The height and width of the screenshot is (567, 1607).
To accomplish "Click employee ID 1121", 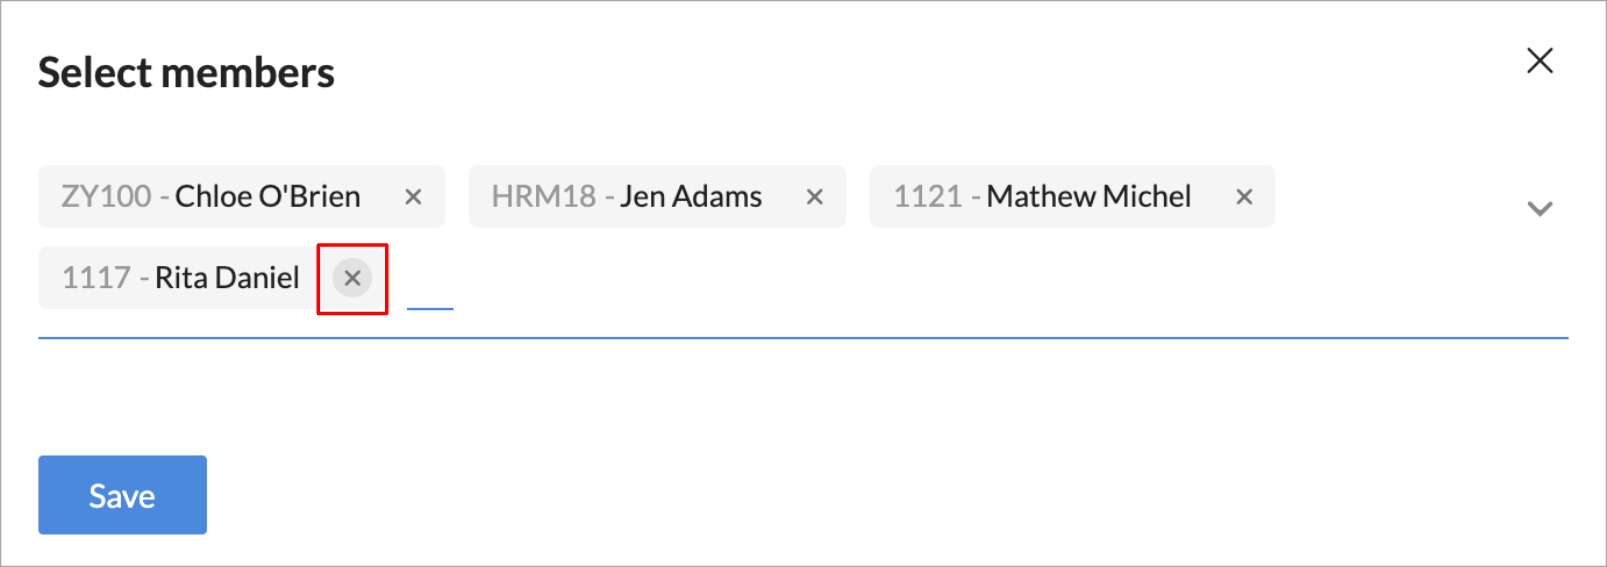I will click(927, 197).
